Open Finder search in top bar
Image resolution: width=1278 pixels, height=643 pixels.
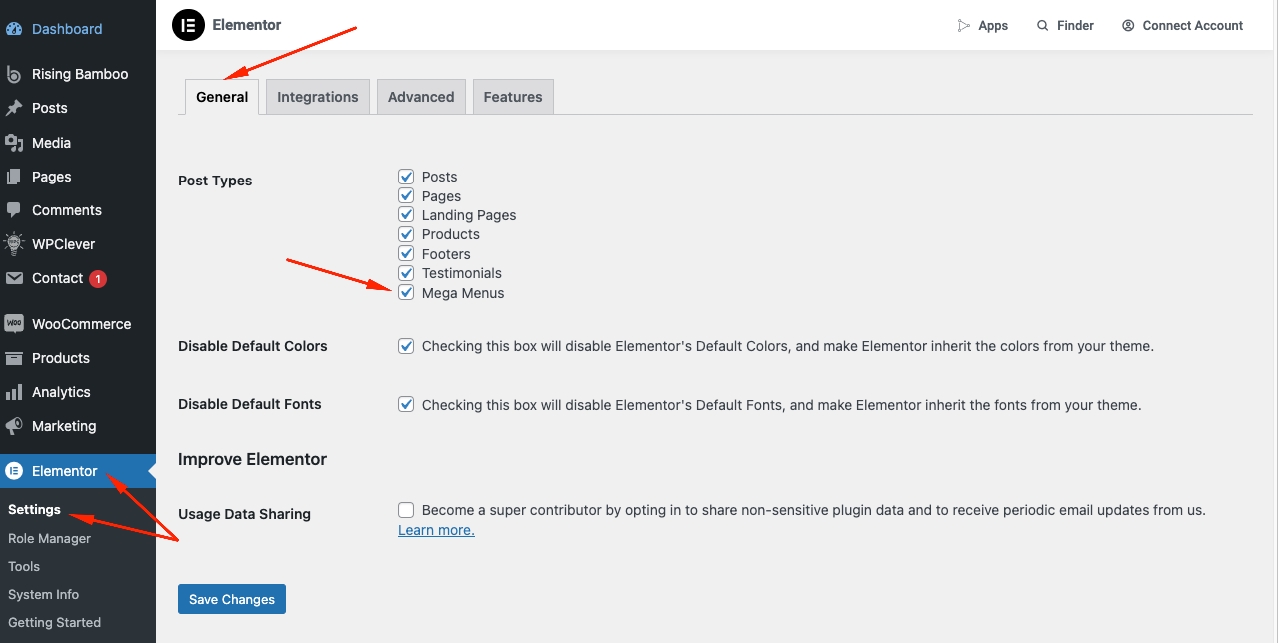[1065, 25]
